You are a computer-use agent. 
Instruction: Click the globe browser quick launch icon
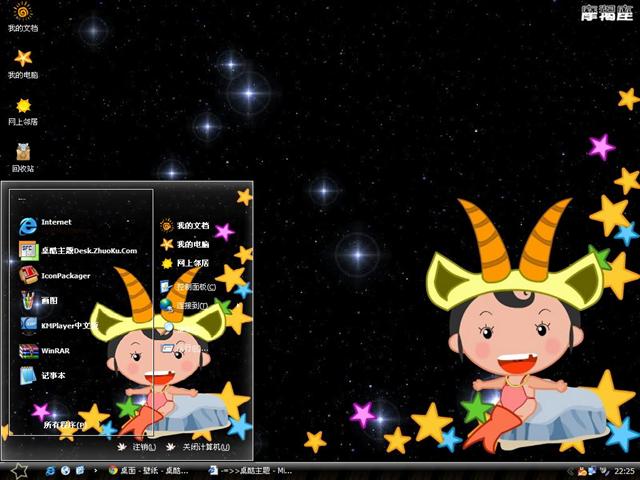[x=65, y=471]
